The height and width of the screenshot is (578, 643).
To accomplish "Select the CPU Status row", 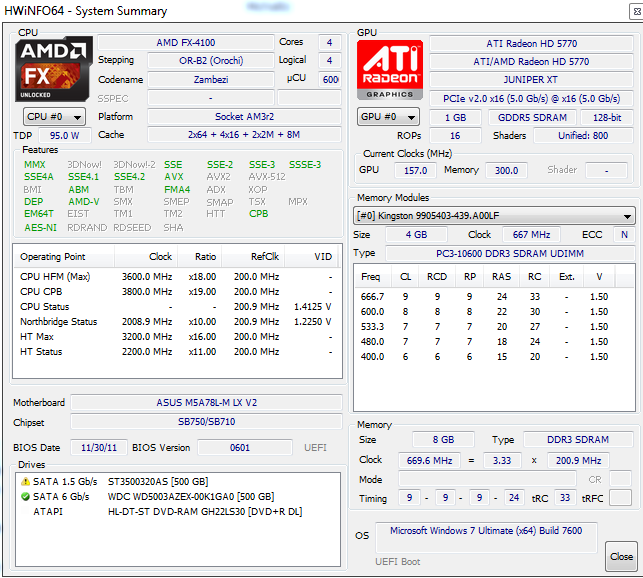I will pos(176,307).
